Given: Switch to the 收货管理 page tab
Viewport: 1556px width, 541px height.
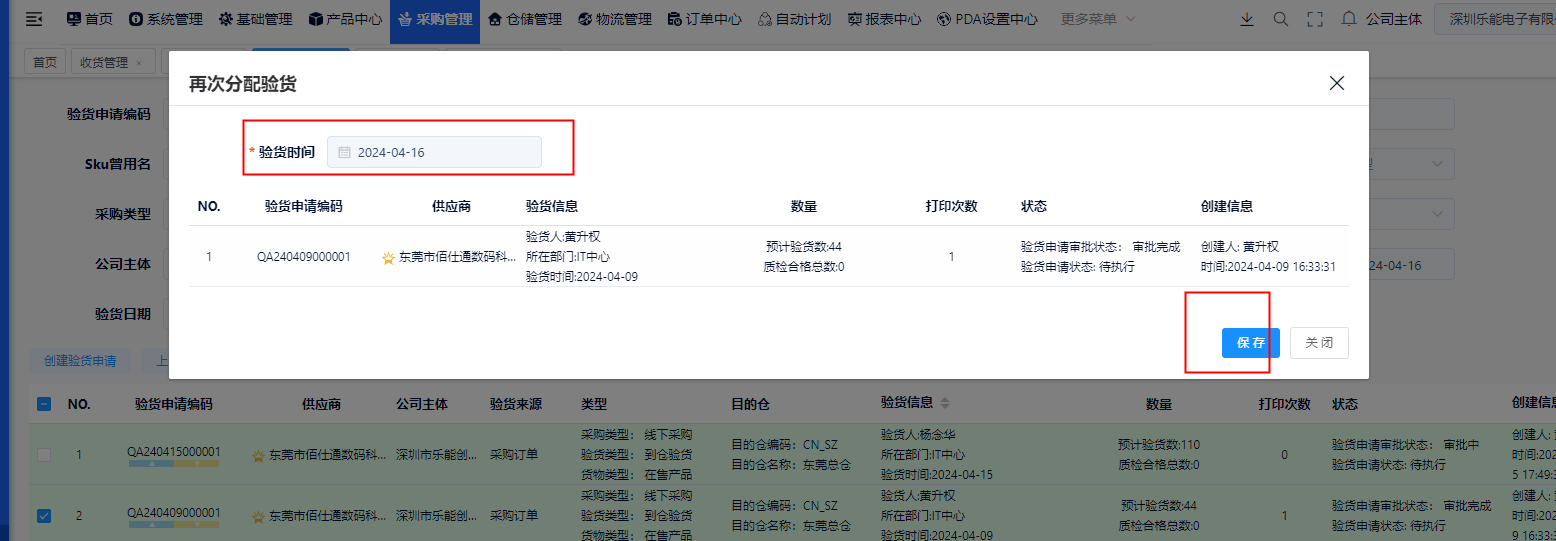Looking at the screenshot, I should [112, 62].
